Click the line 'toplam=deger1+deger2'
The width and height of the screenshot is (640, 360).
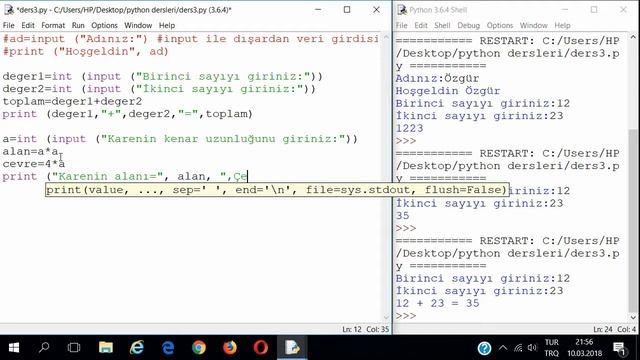72,101
